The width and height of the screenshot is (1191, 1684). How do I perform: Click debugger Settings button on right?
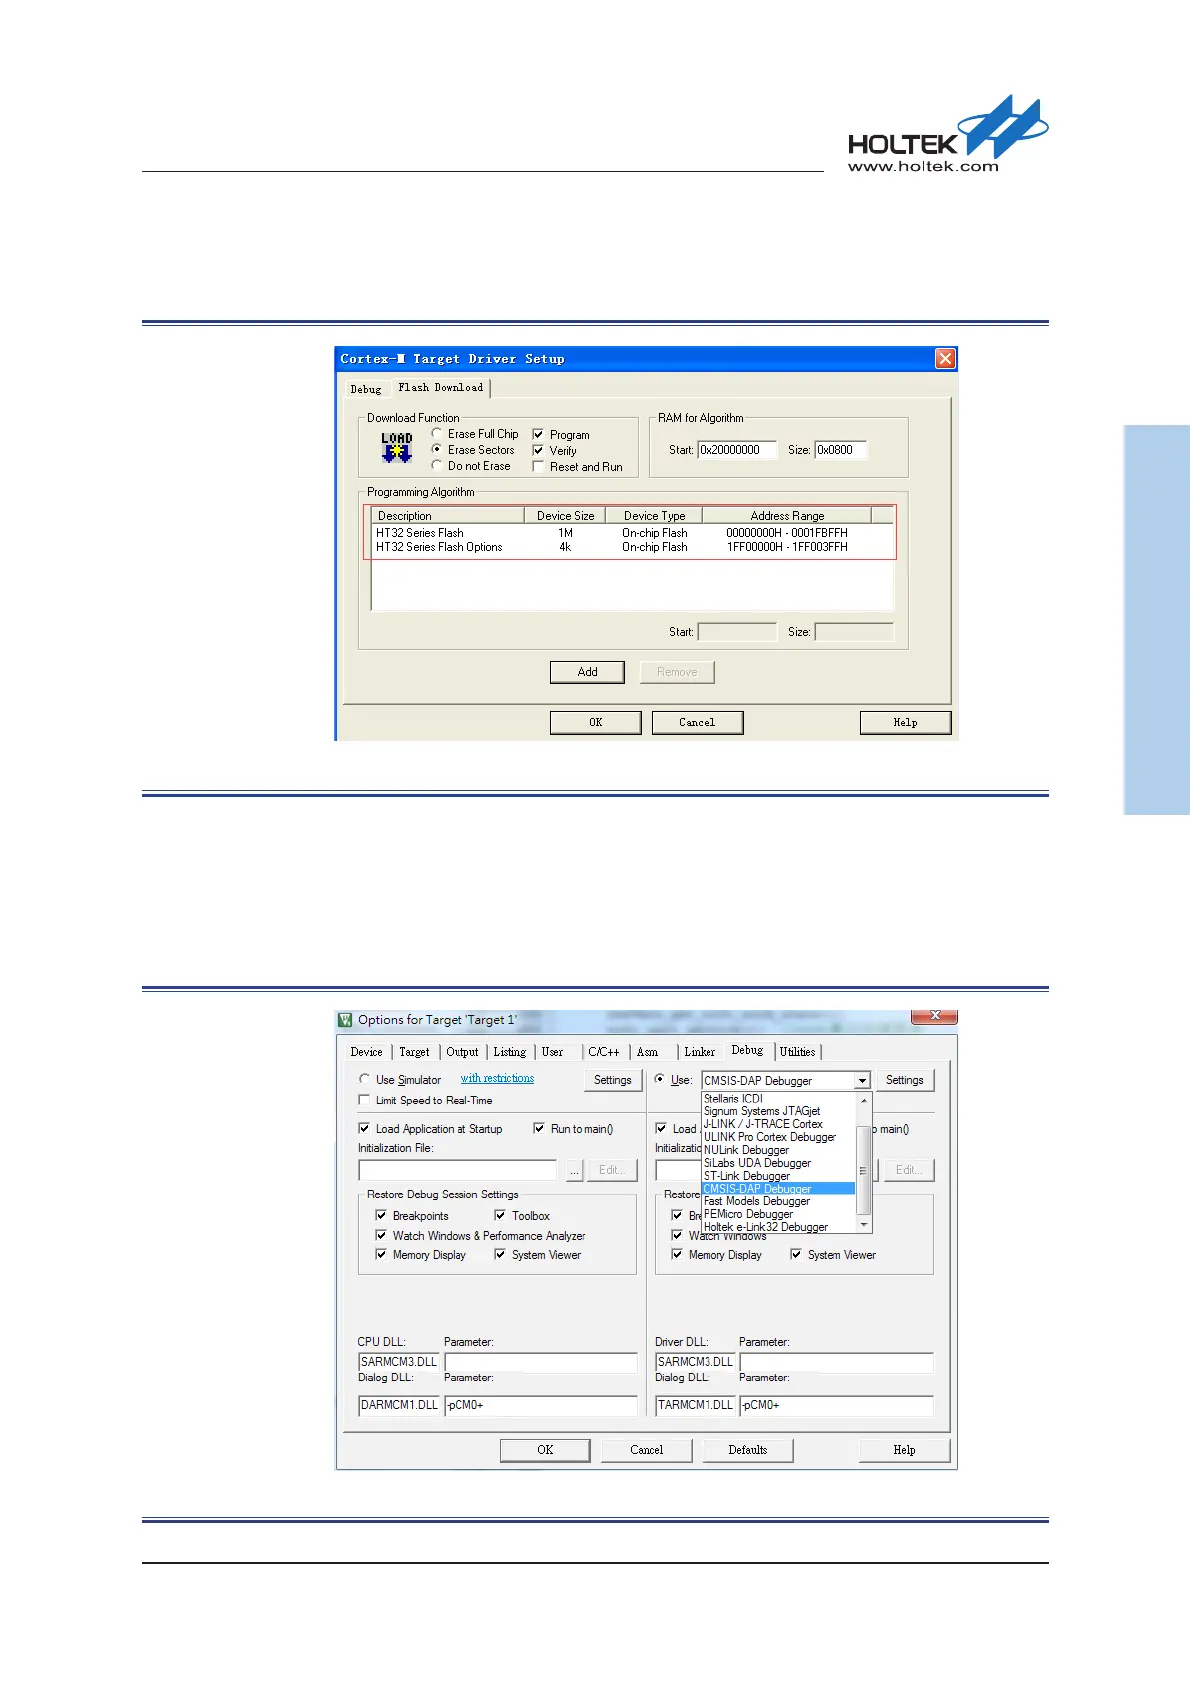tap(905, 1080)
